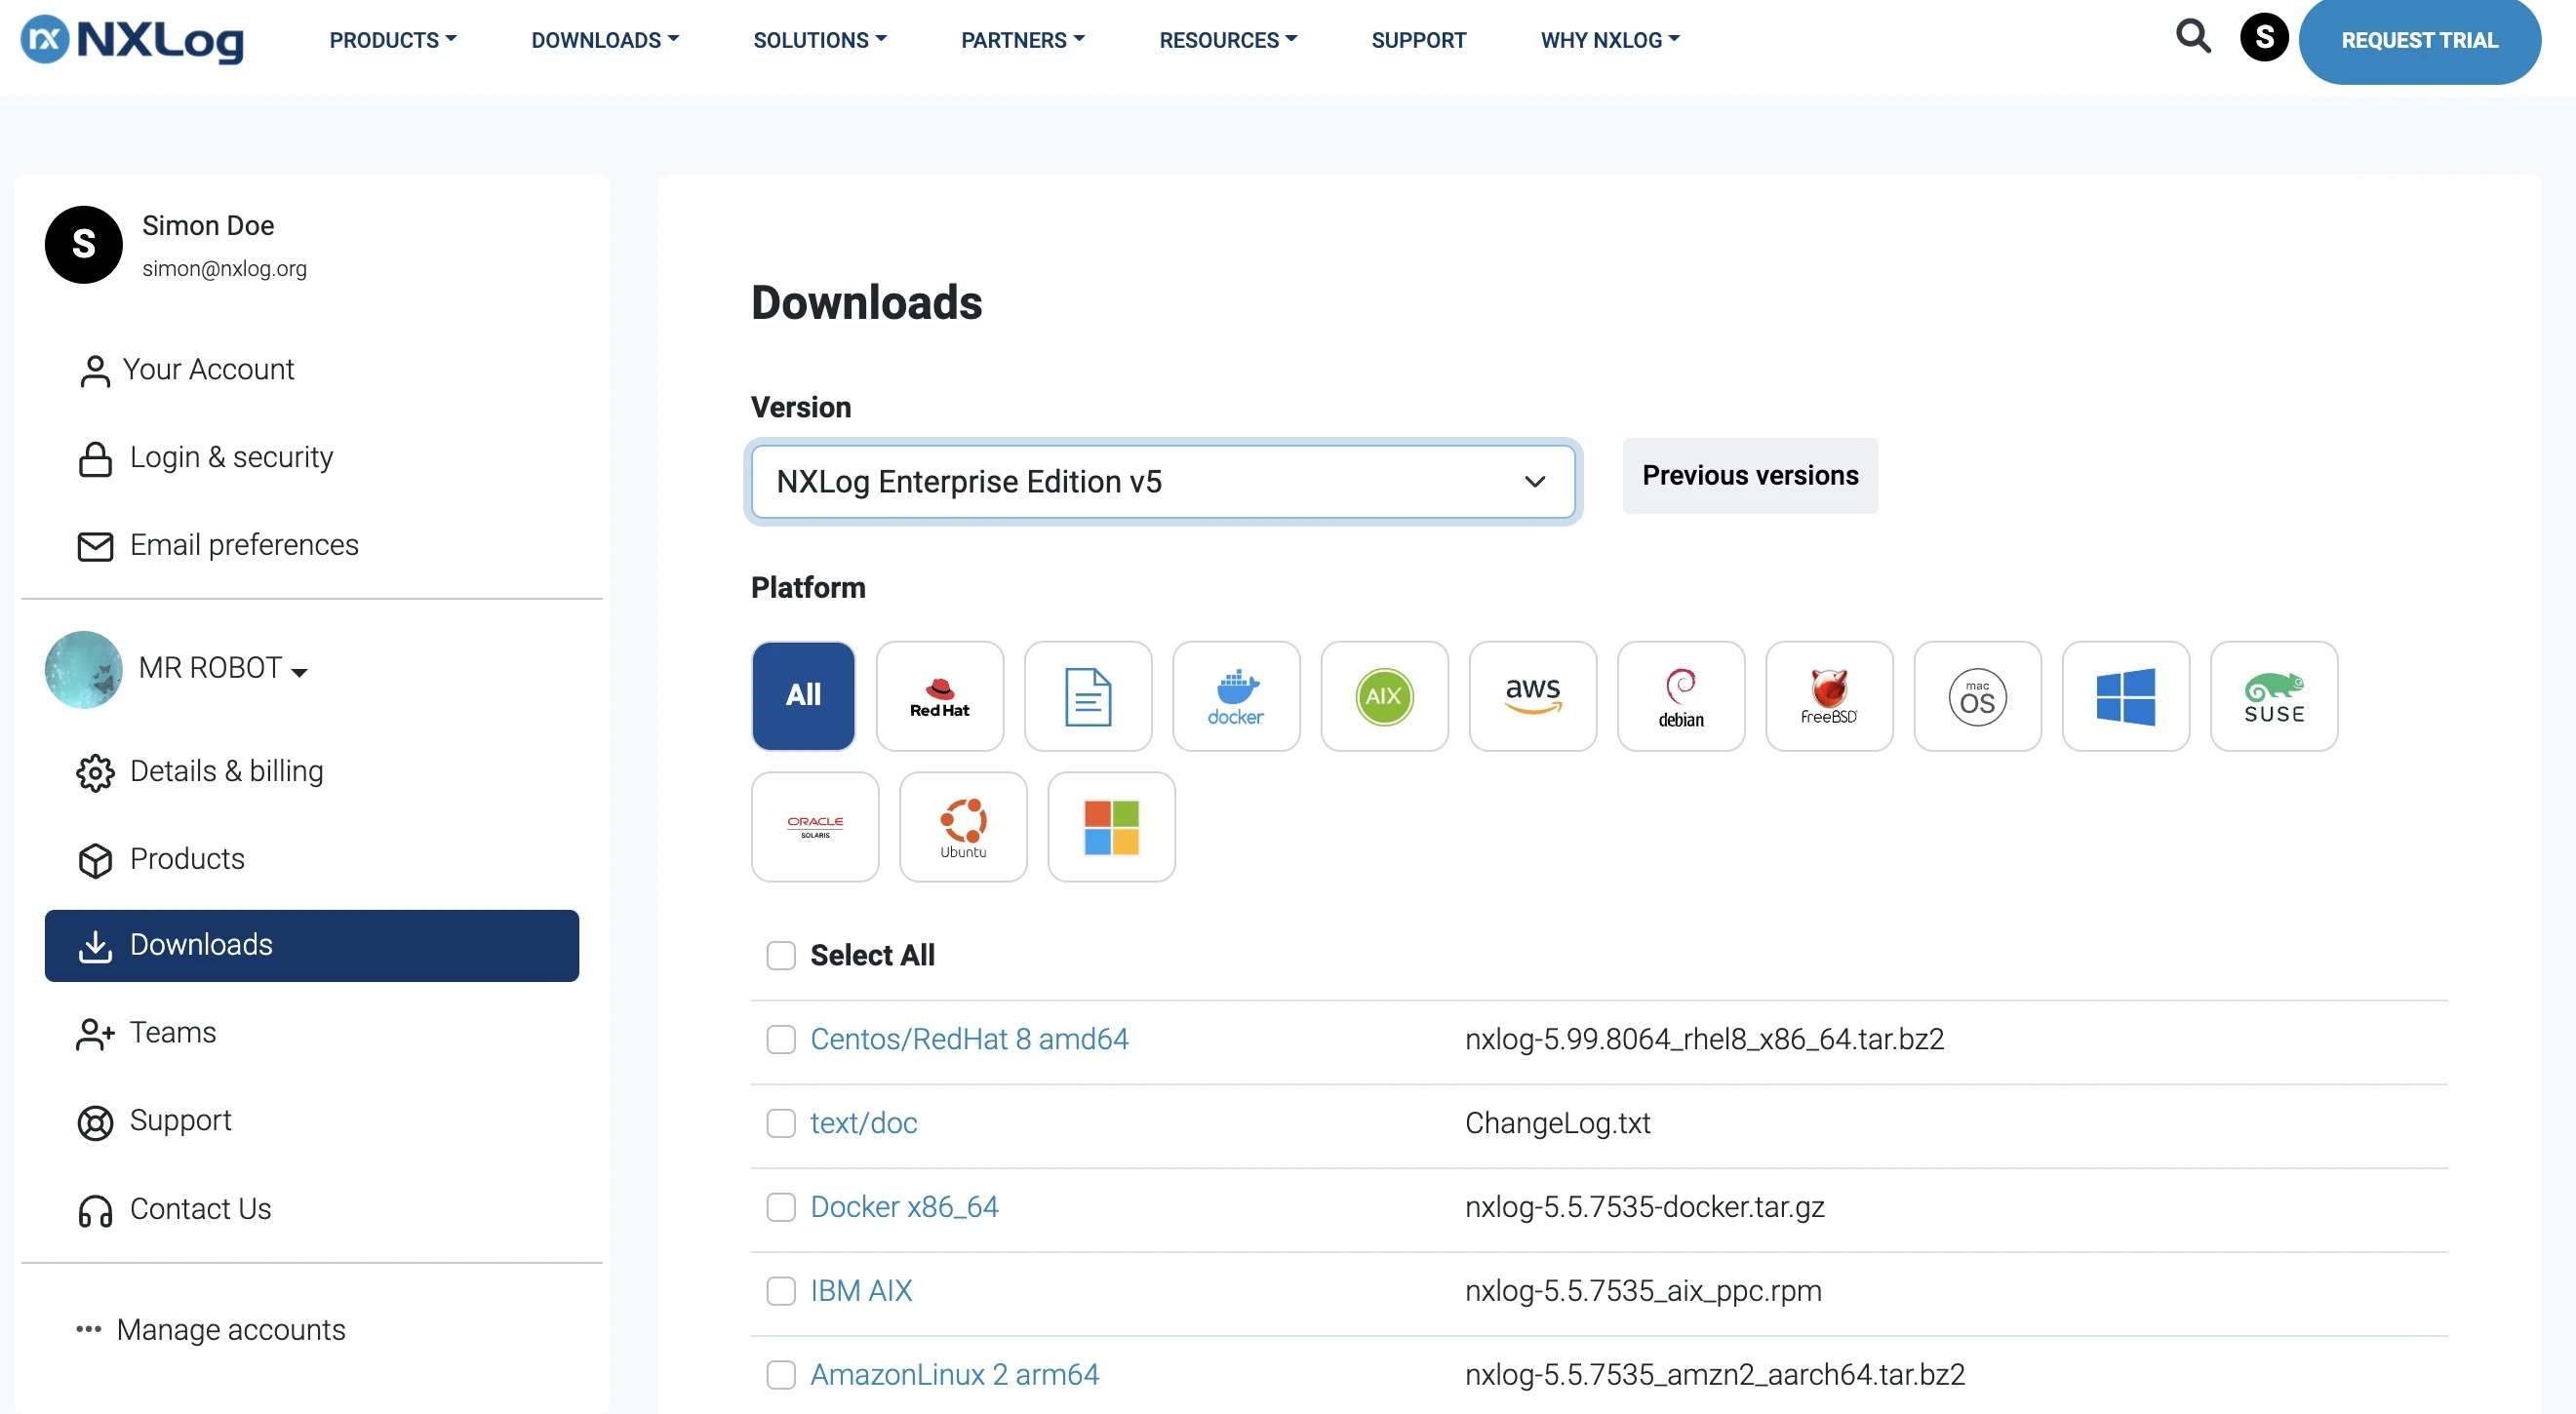
Task: Select the Debian platform filter
Action: (1681, 696)
